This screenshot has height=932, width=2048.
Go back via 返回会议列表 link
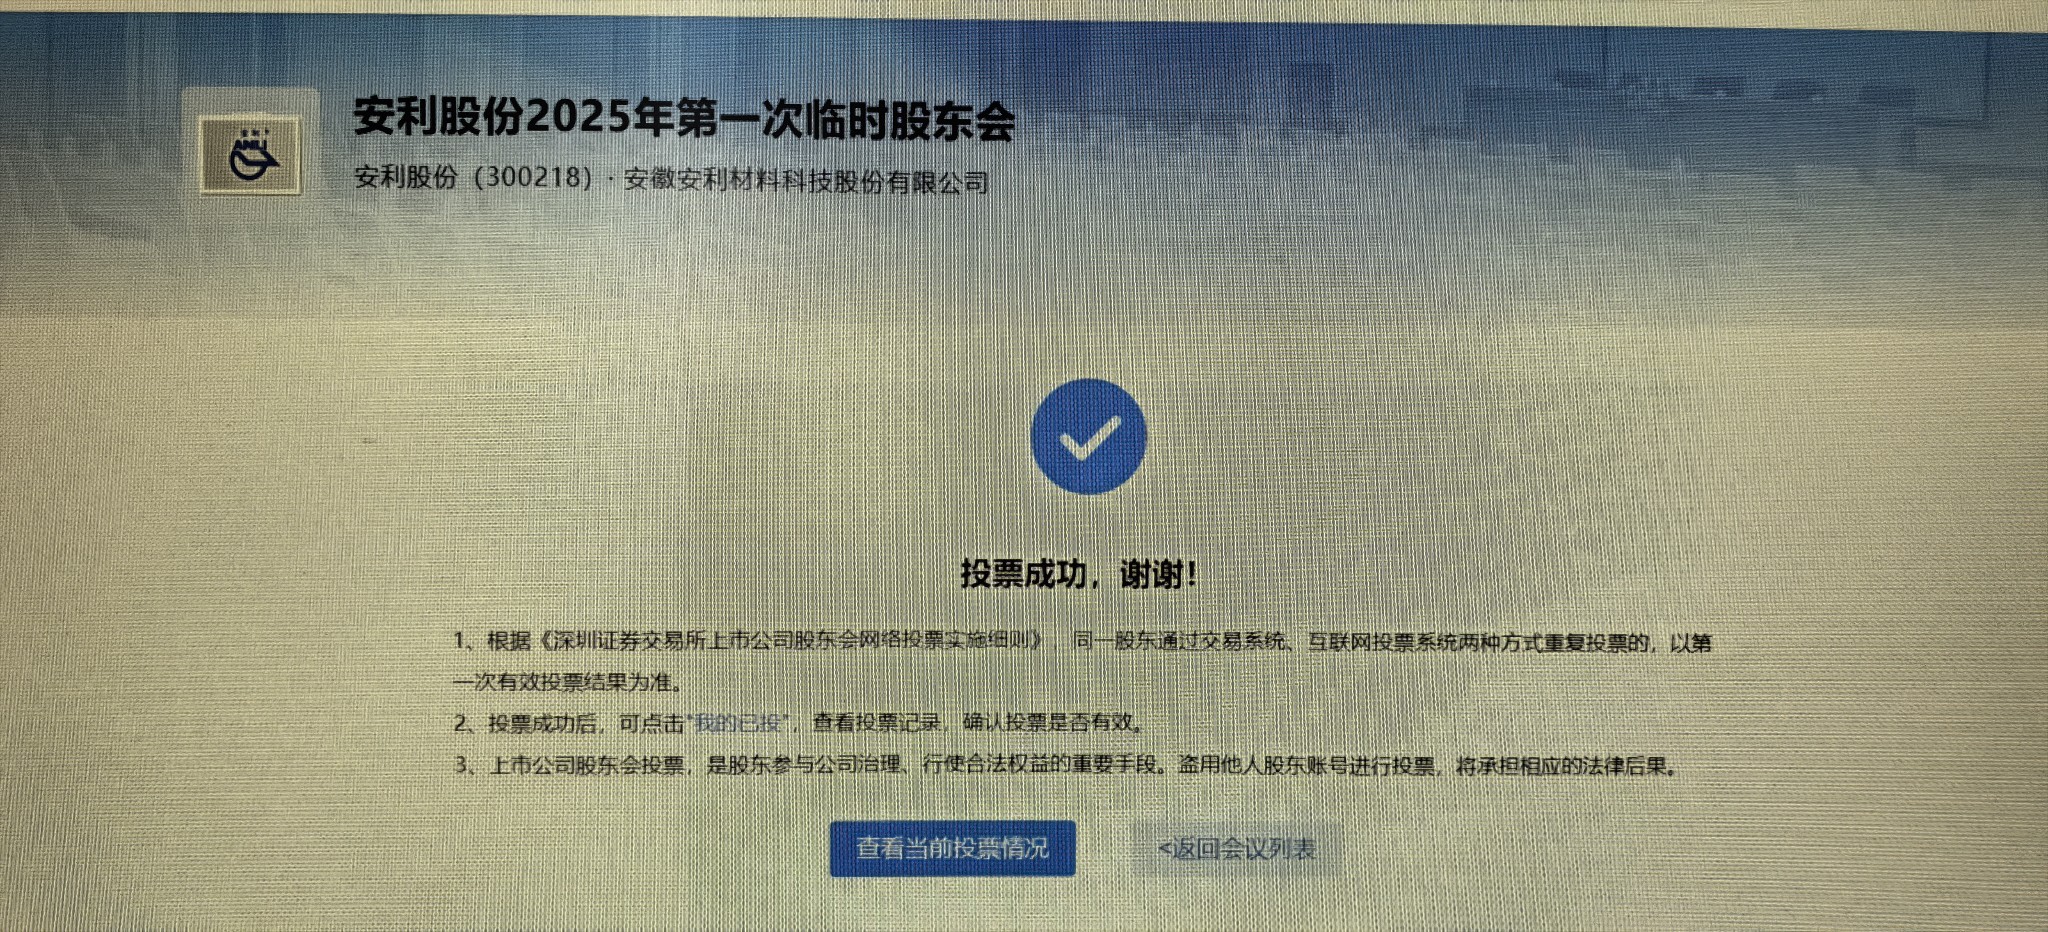[1236, 849]
